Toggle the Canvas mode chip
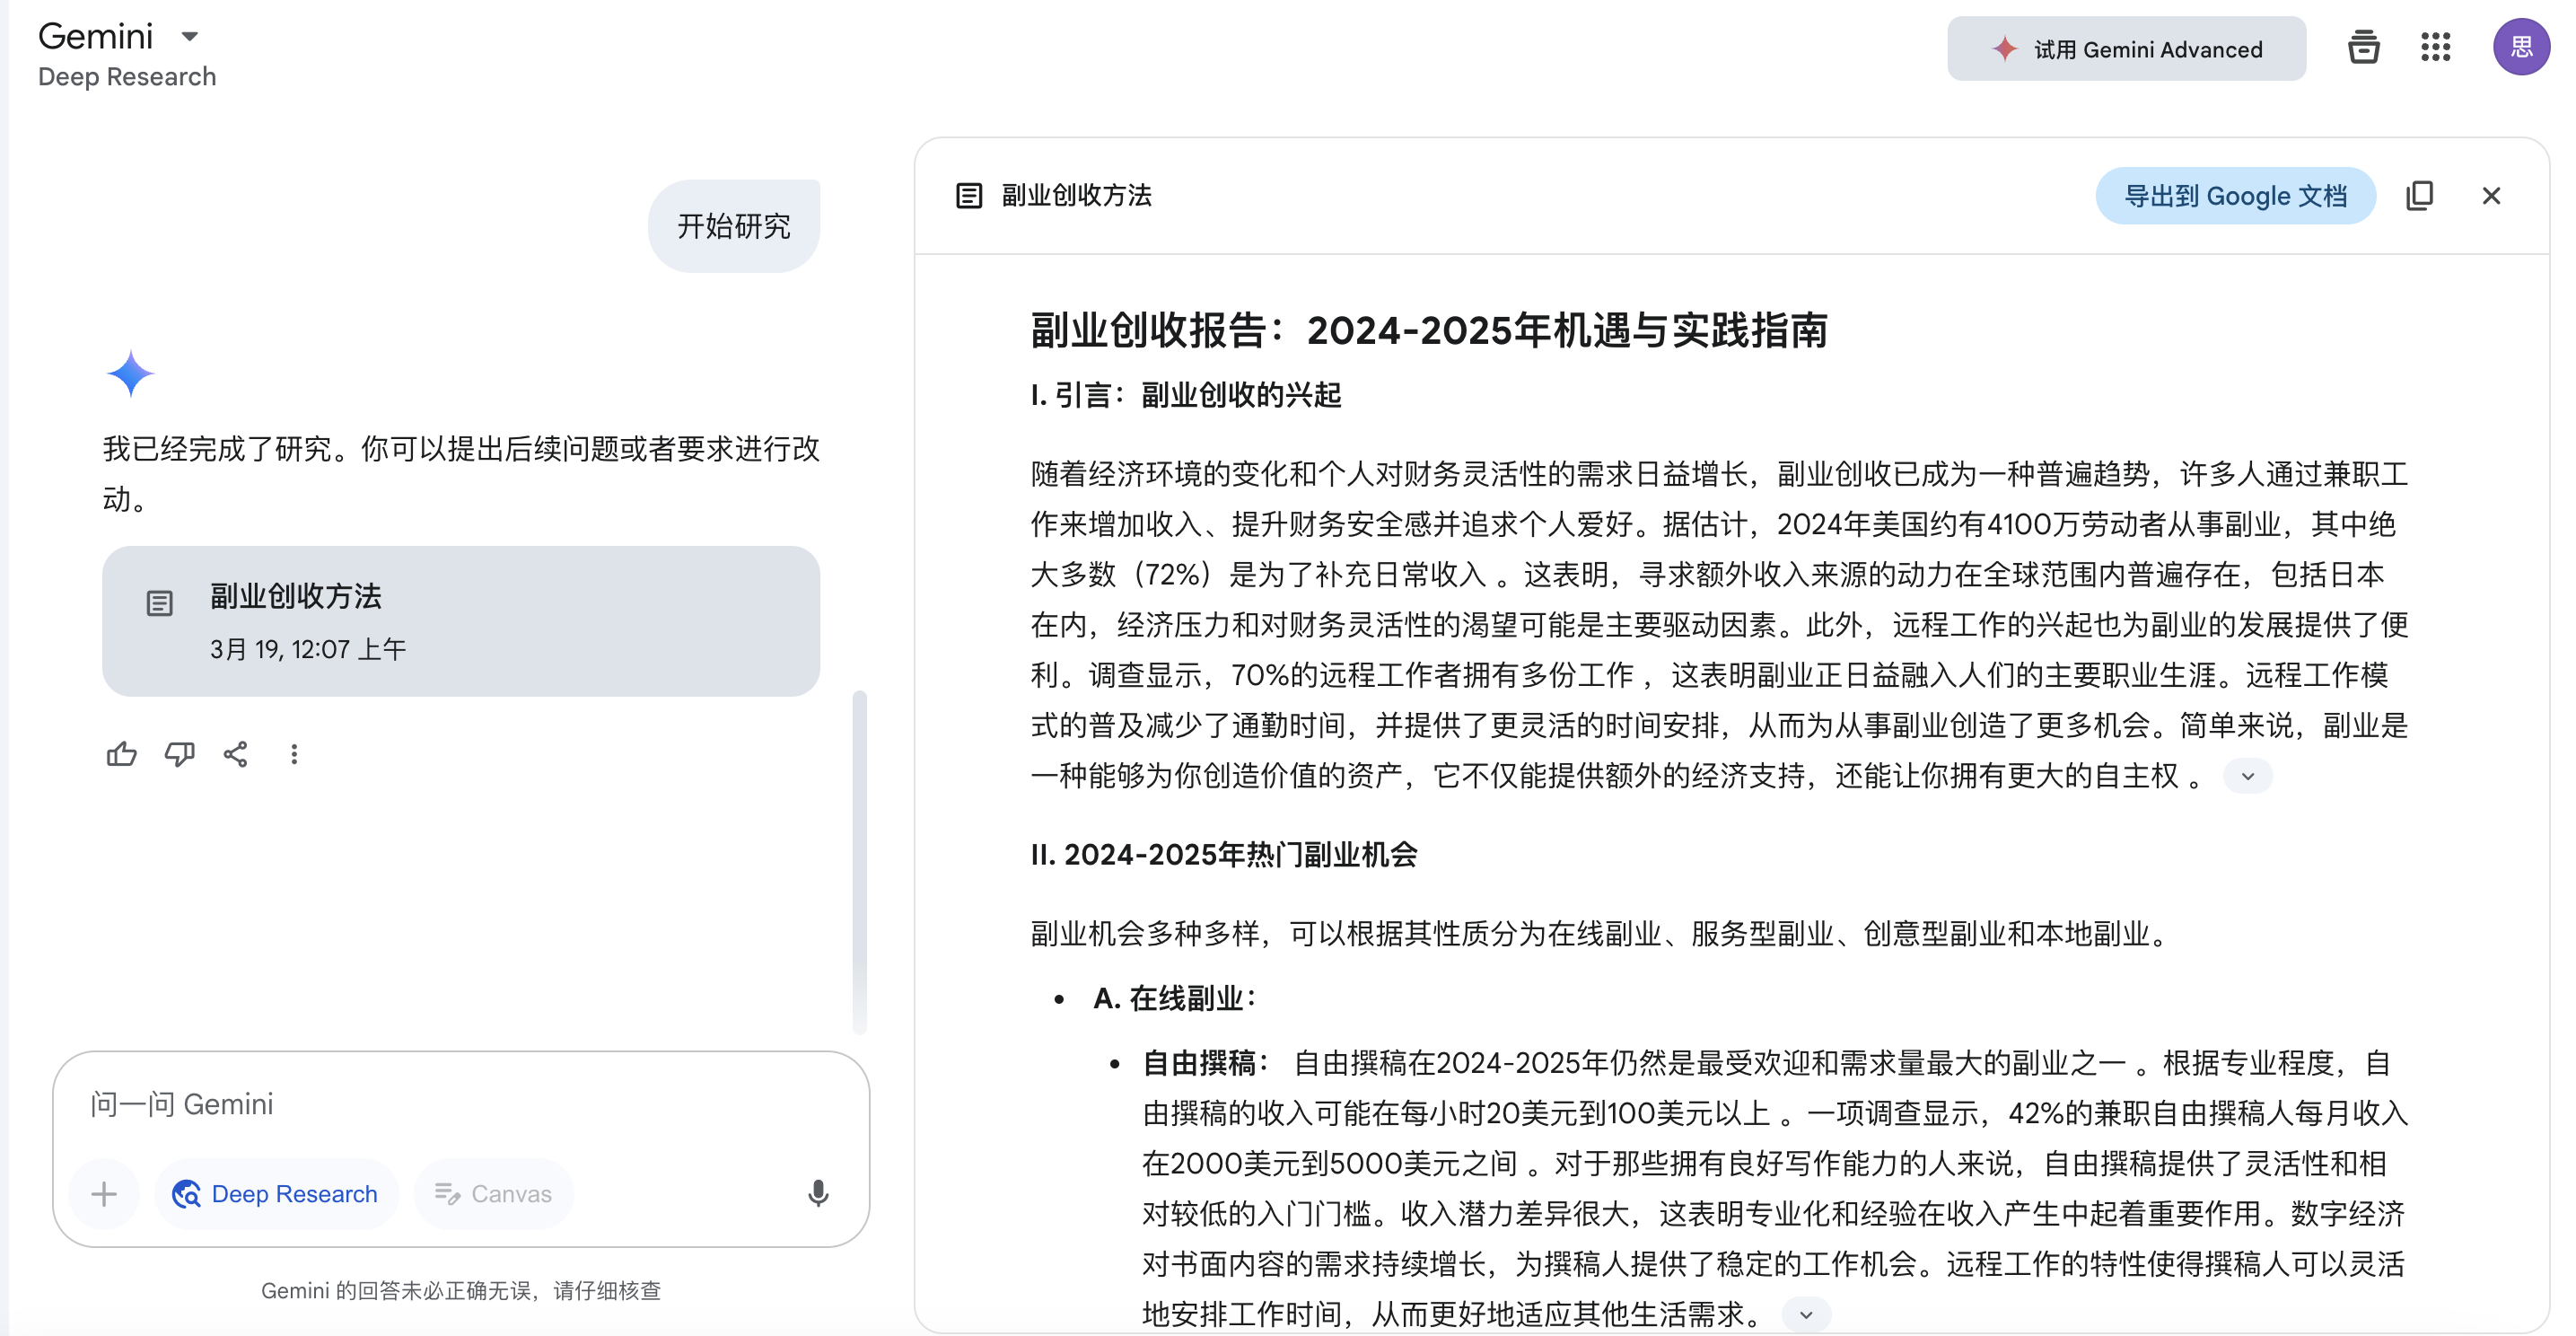The image size is (2576, 1336). (x=493, y=1193)
